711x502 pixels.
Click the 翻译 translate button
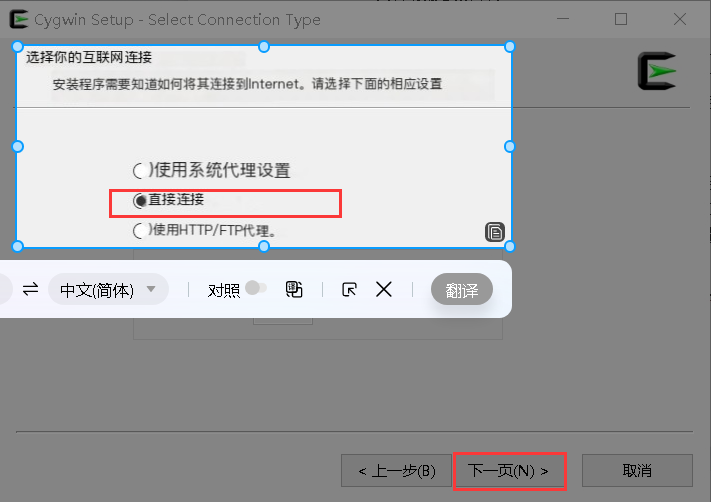pyautogui.click(x=462, y=289)
